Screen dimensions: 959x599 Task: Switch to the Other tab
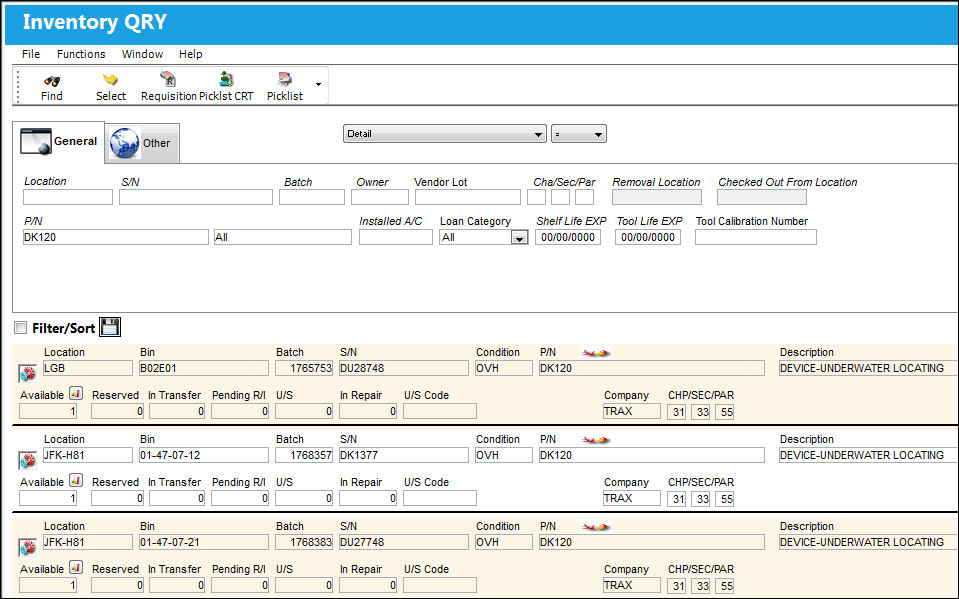point(141,143)
